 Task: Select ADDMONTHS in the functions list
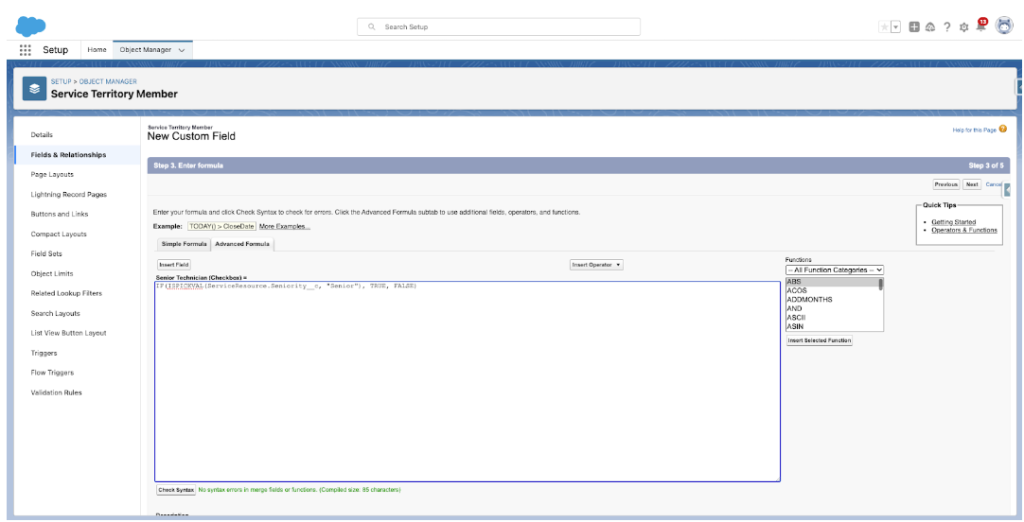coord(831,300)
